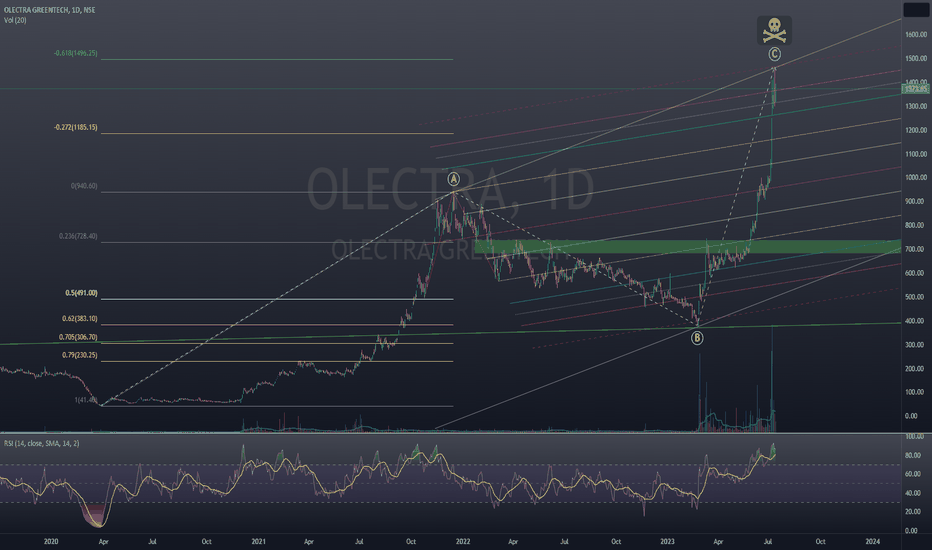Select the 1(41.40) Fibonacci level label

86,400
